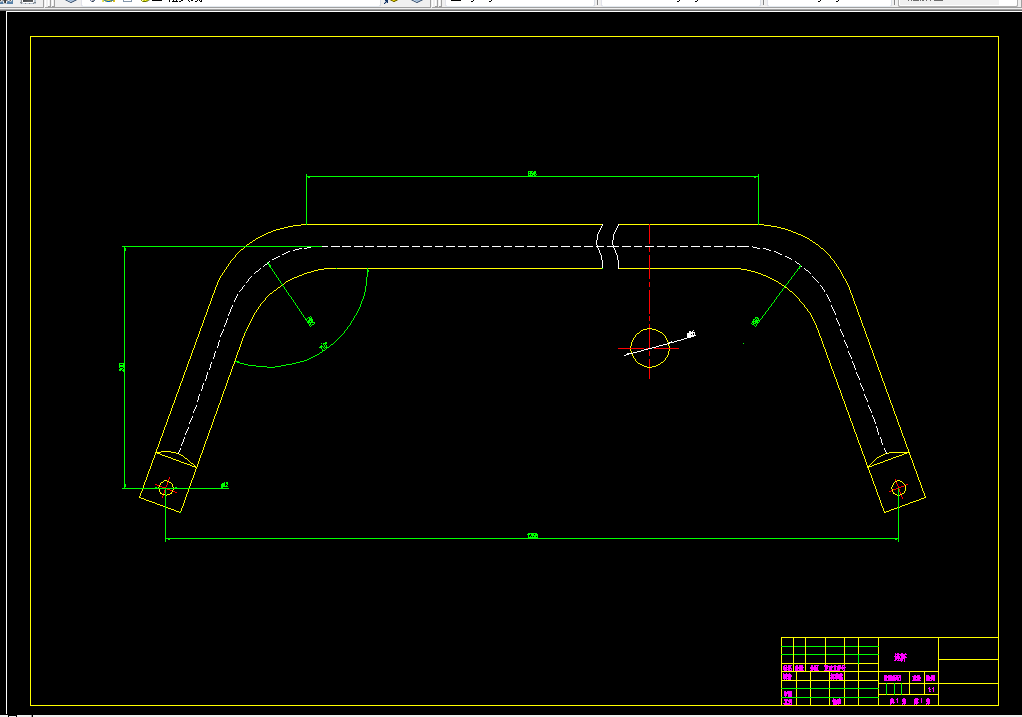Viewport: 1022px width, 717px height.
Task: Click the right bend radius dimension leader
Action: point(779,293)
